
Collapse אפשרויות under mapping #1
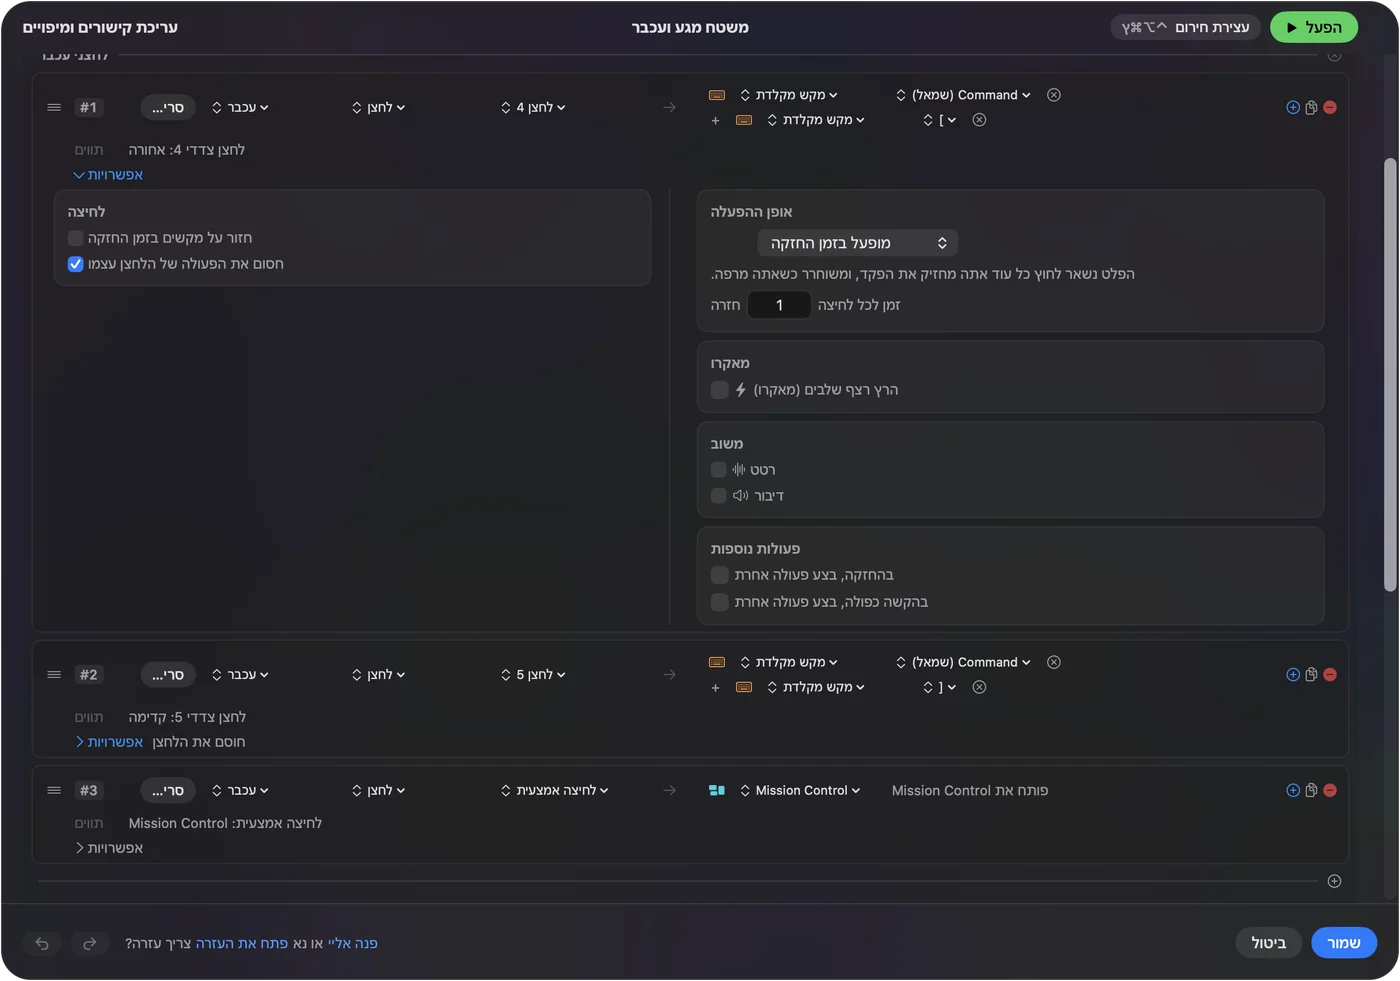click(x=108, y=175)
